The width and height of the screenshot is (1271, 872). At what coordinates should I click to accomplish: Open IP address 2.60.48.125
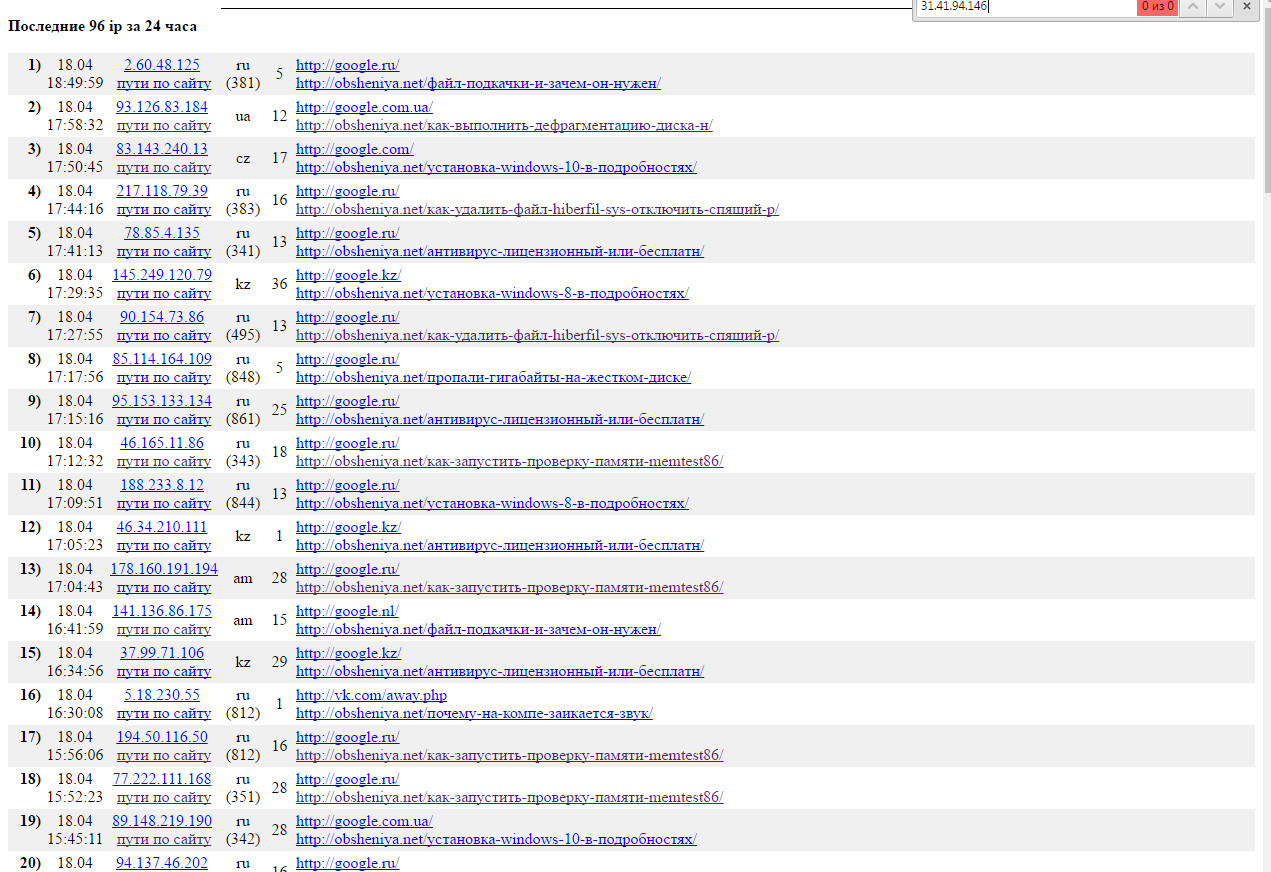[x=162, y=65]
